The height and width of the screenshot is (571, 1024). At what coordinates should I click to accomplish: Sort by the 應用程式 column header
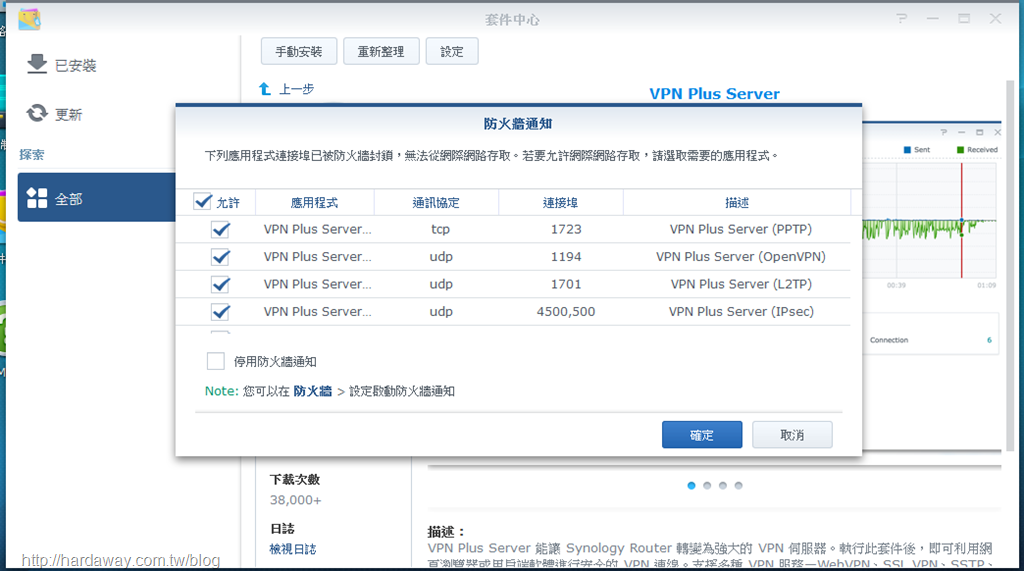(x=314, y=203)
